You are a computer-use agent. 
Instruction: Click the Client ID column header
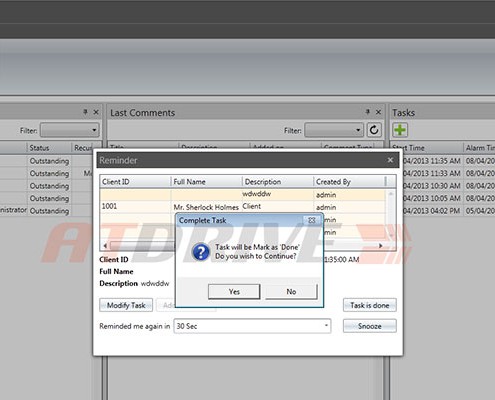click(135, 182)
